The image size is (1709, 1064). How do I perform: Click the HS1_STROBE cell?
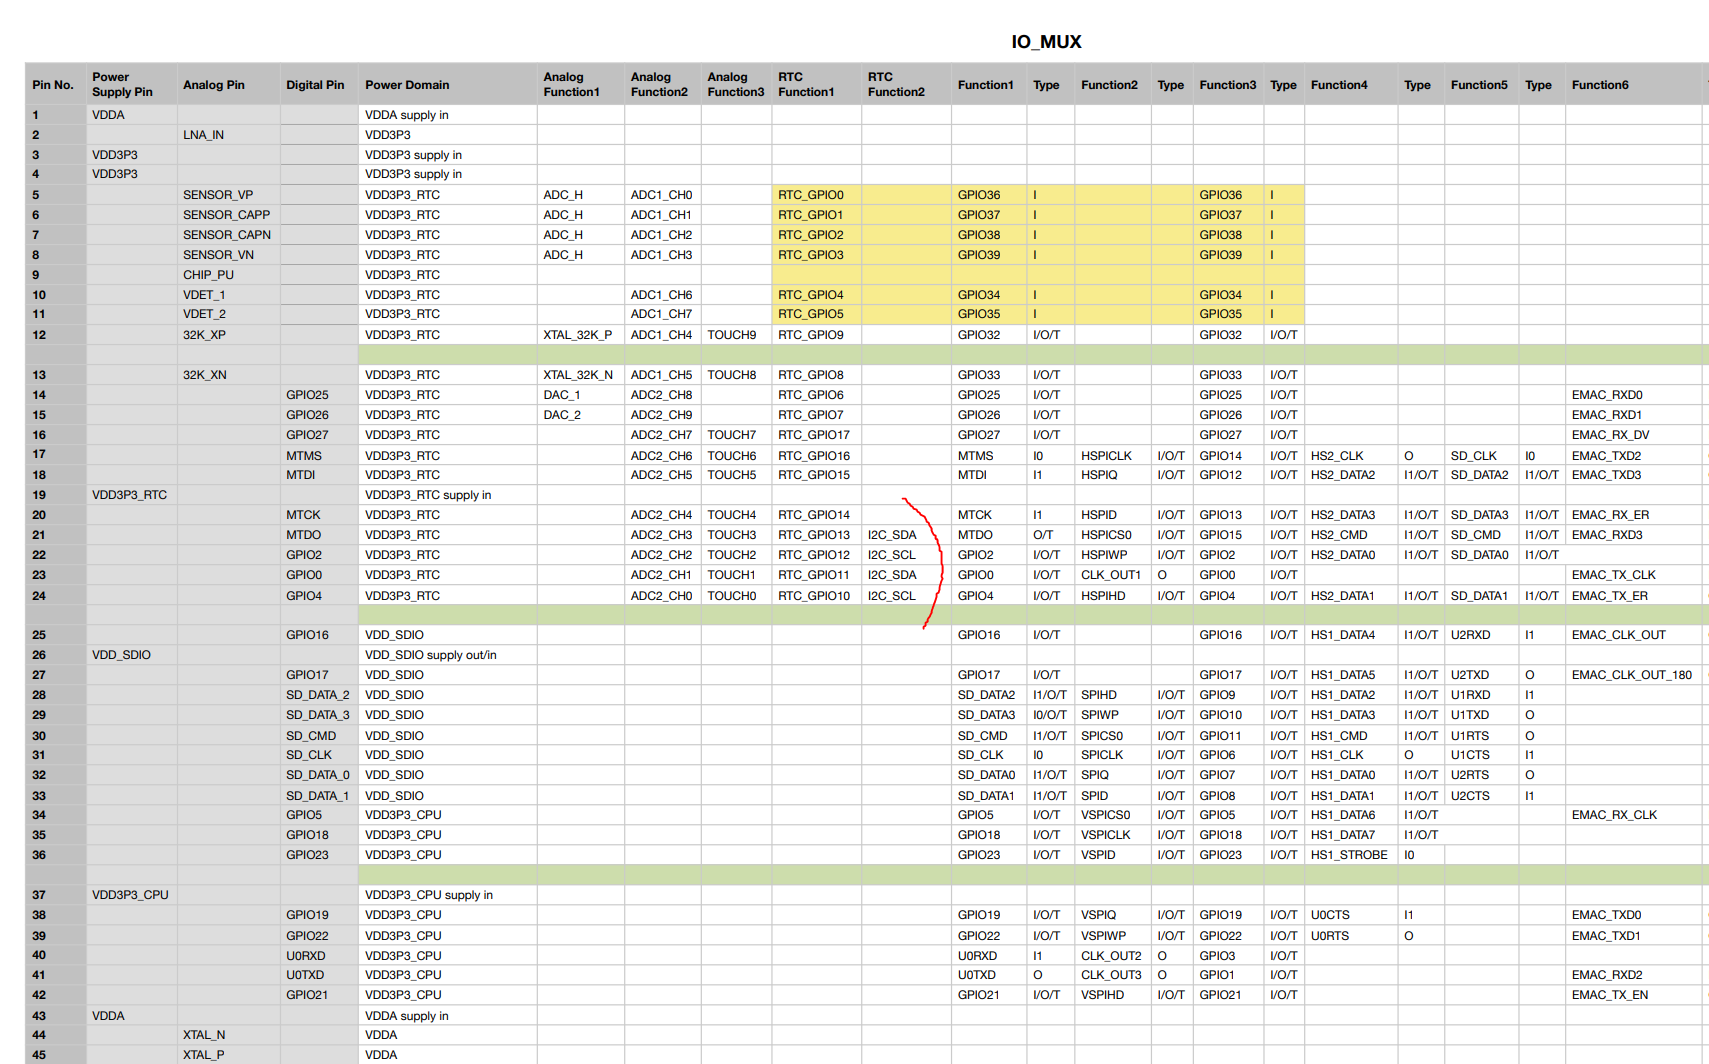[1349, 855]
